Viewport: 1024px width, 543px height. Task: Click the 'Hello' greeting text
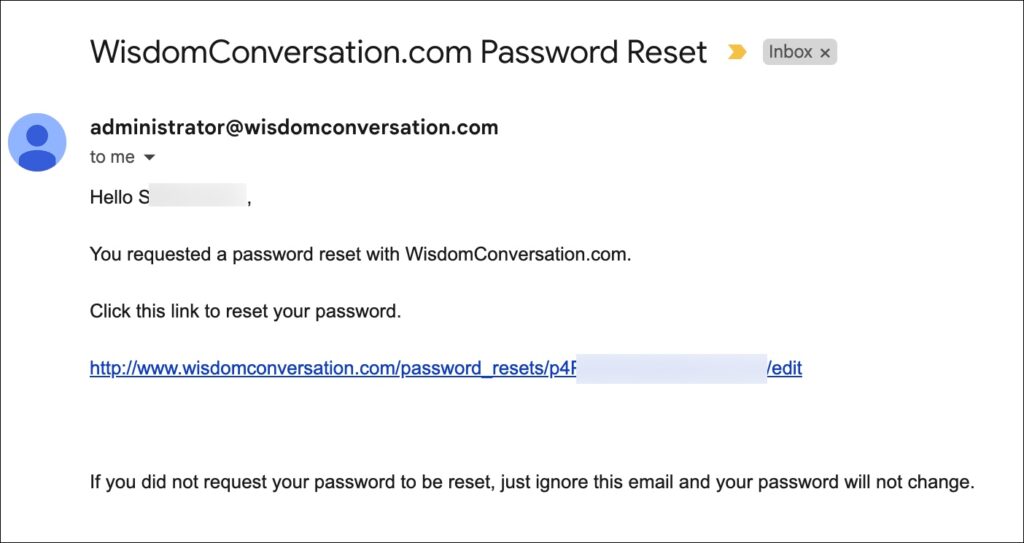click(112, 197)
